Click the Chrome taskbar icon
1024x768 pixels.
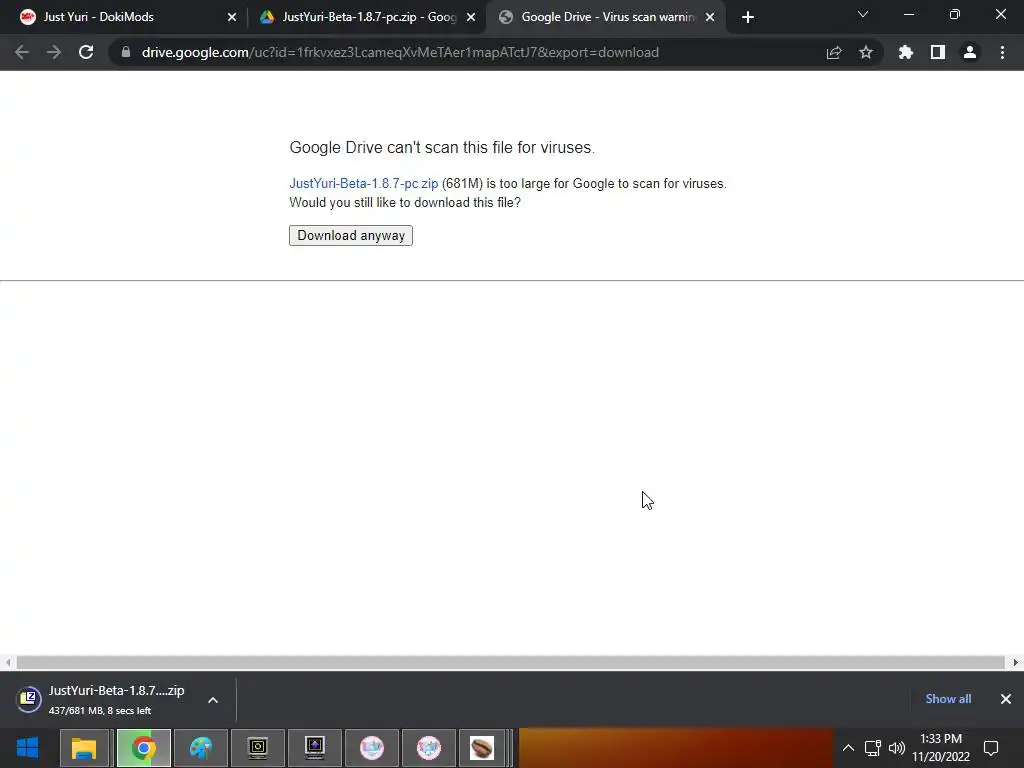click(x=144, y=748)
